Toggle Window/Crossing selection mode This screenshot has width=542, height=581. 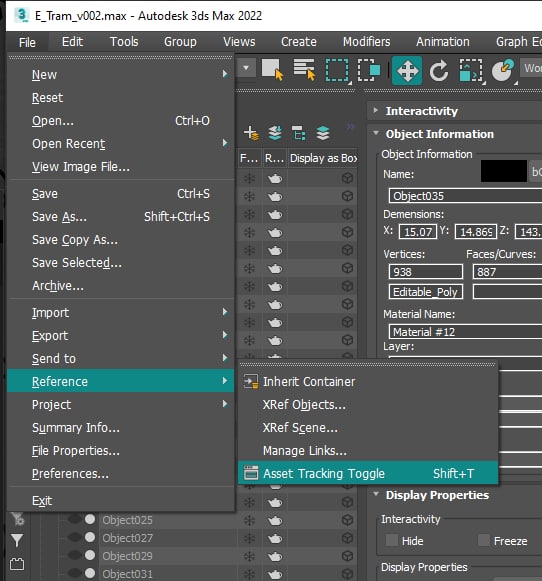(x=369, y=70)
